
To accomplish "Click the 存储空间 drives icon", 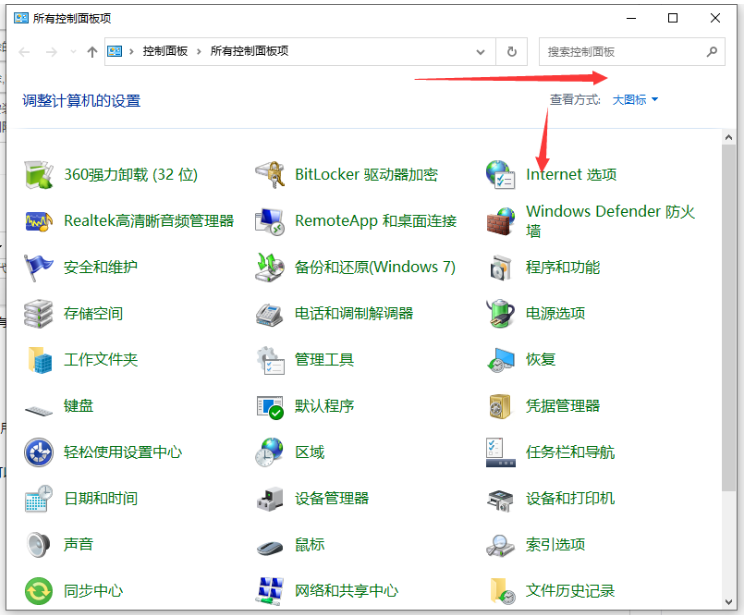I will [x=38, y=314].
